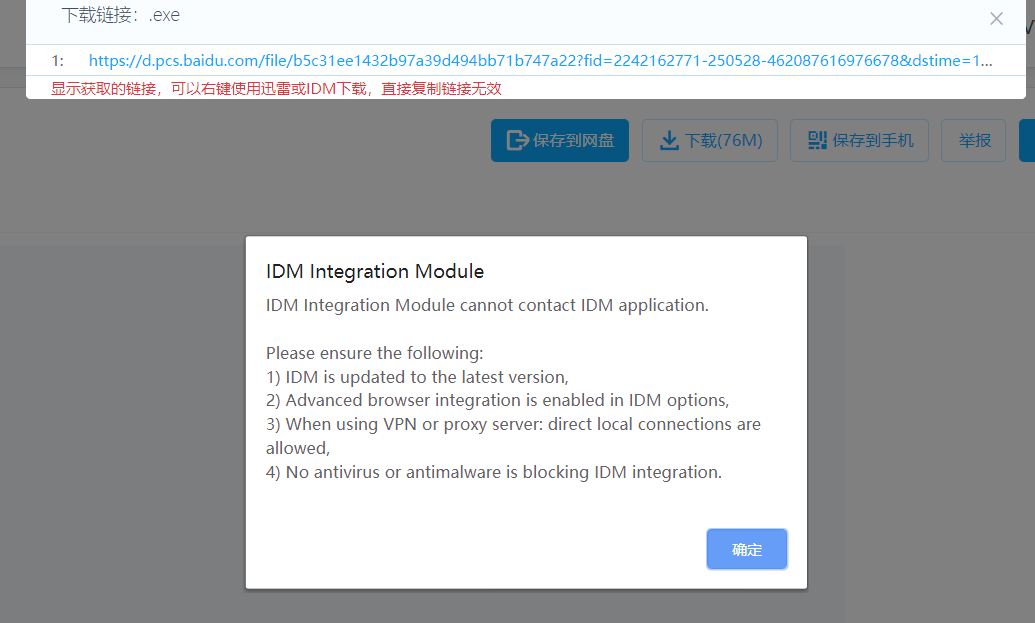Click the "No antivirus or antimalware" line

click(494, 472)
